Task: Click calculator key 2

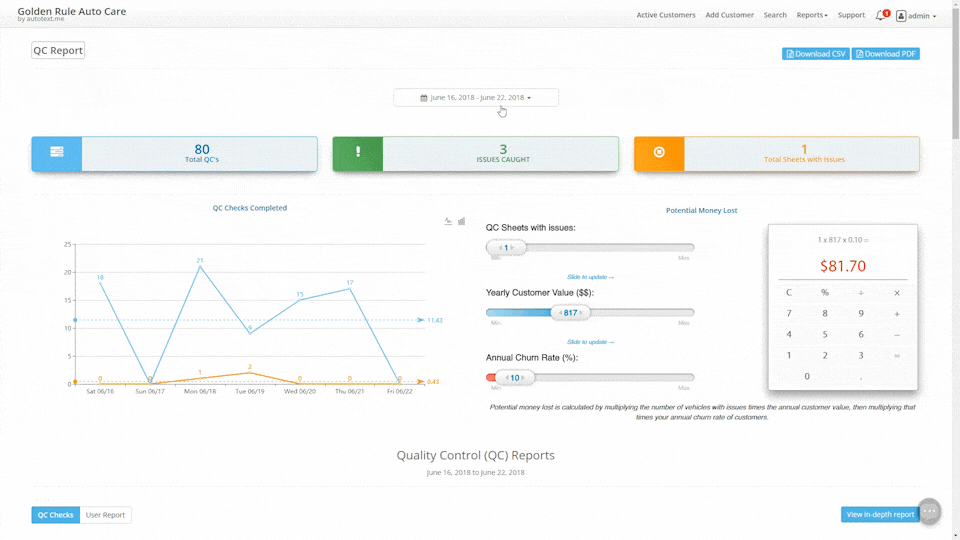Action: point(825,355)
